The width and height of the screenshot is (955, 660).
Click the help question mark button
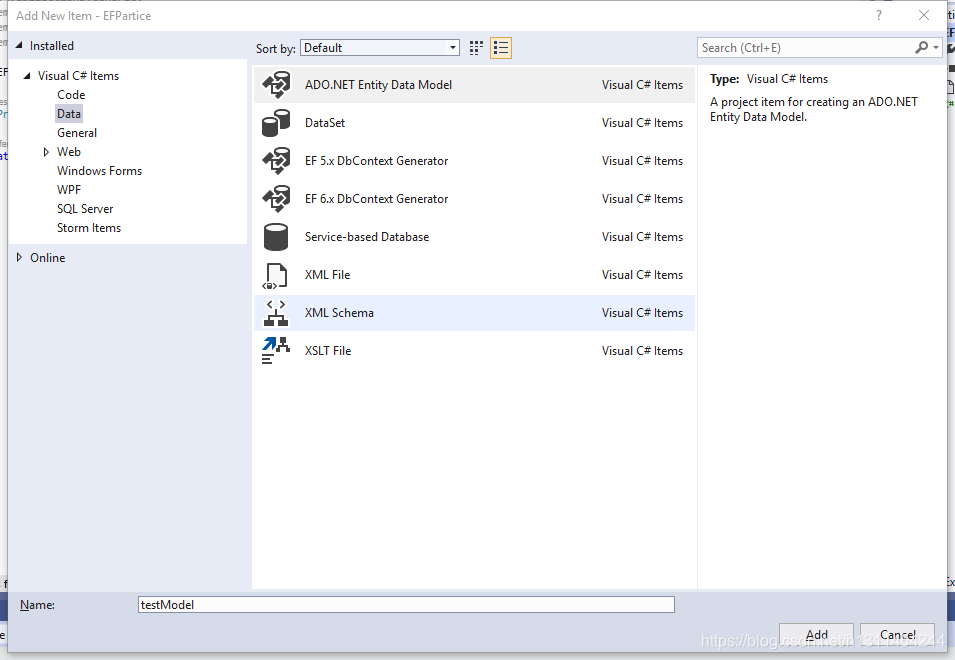tap(878, 15)
